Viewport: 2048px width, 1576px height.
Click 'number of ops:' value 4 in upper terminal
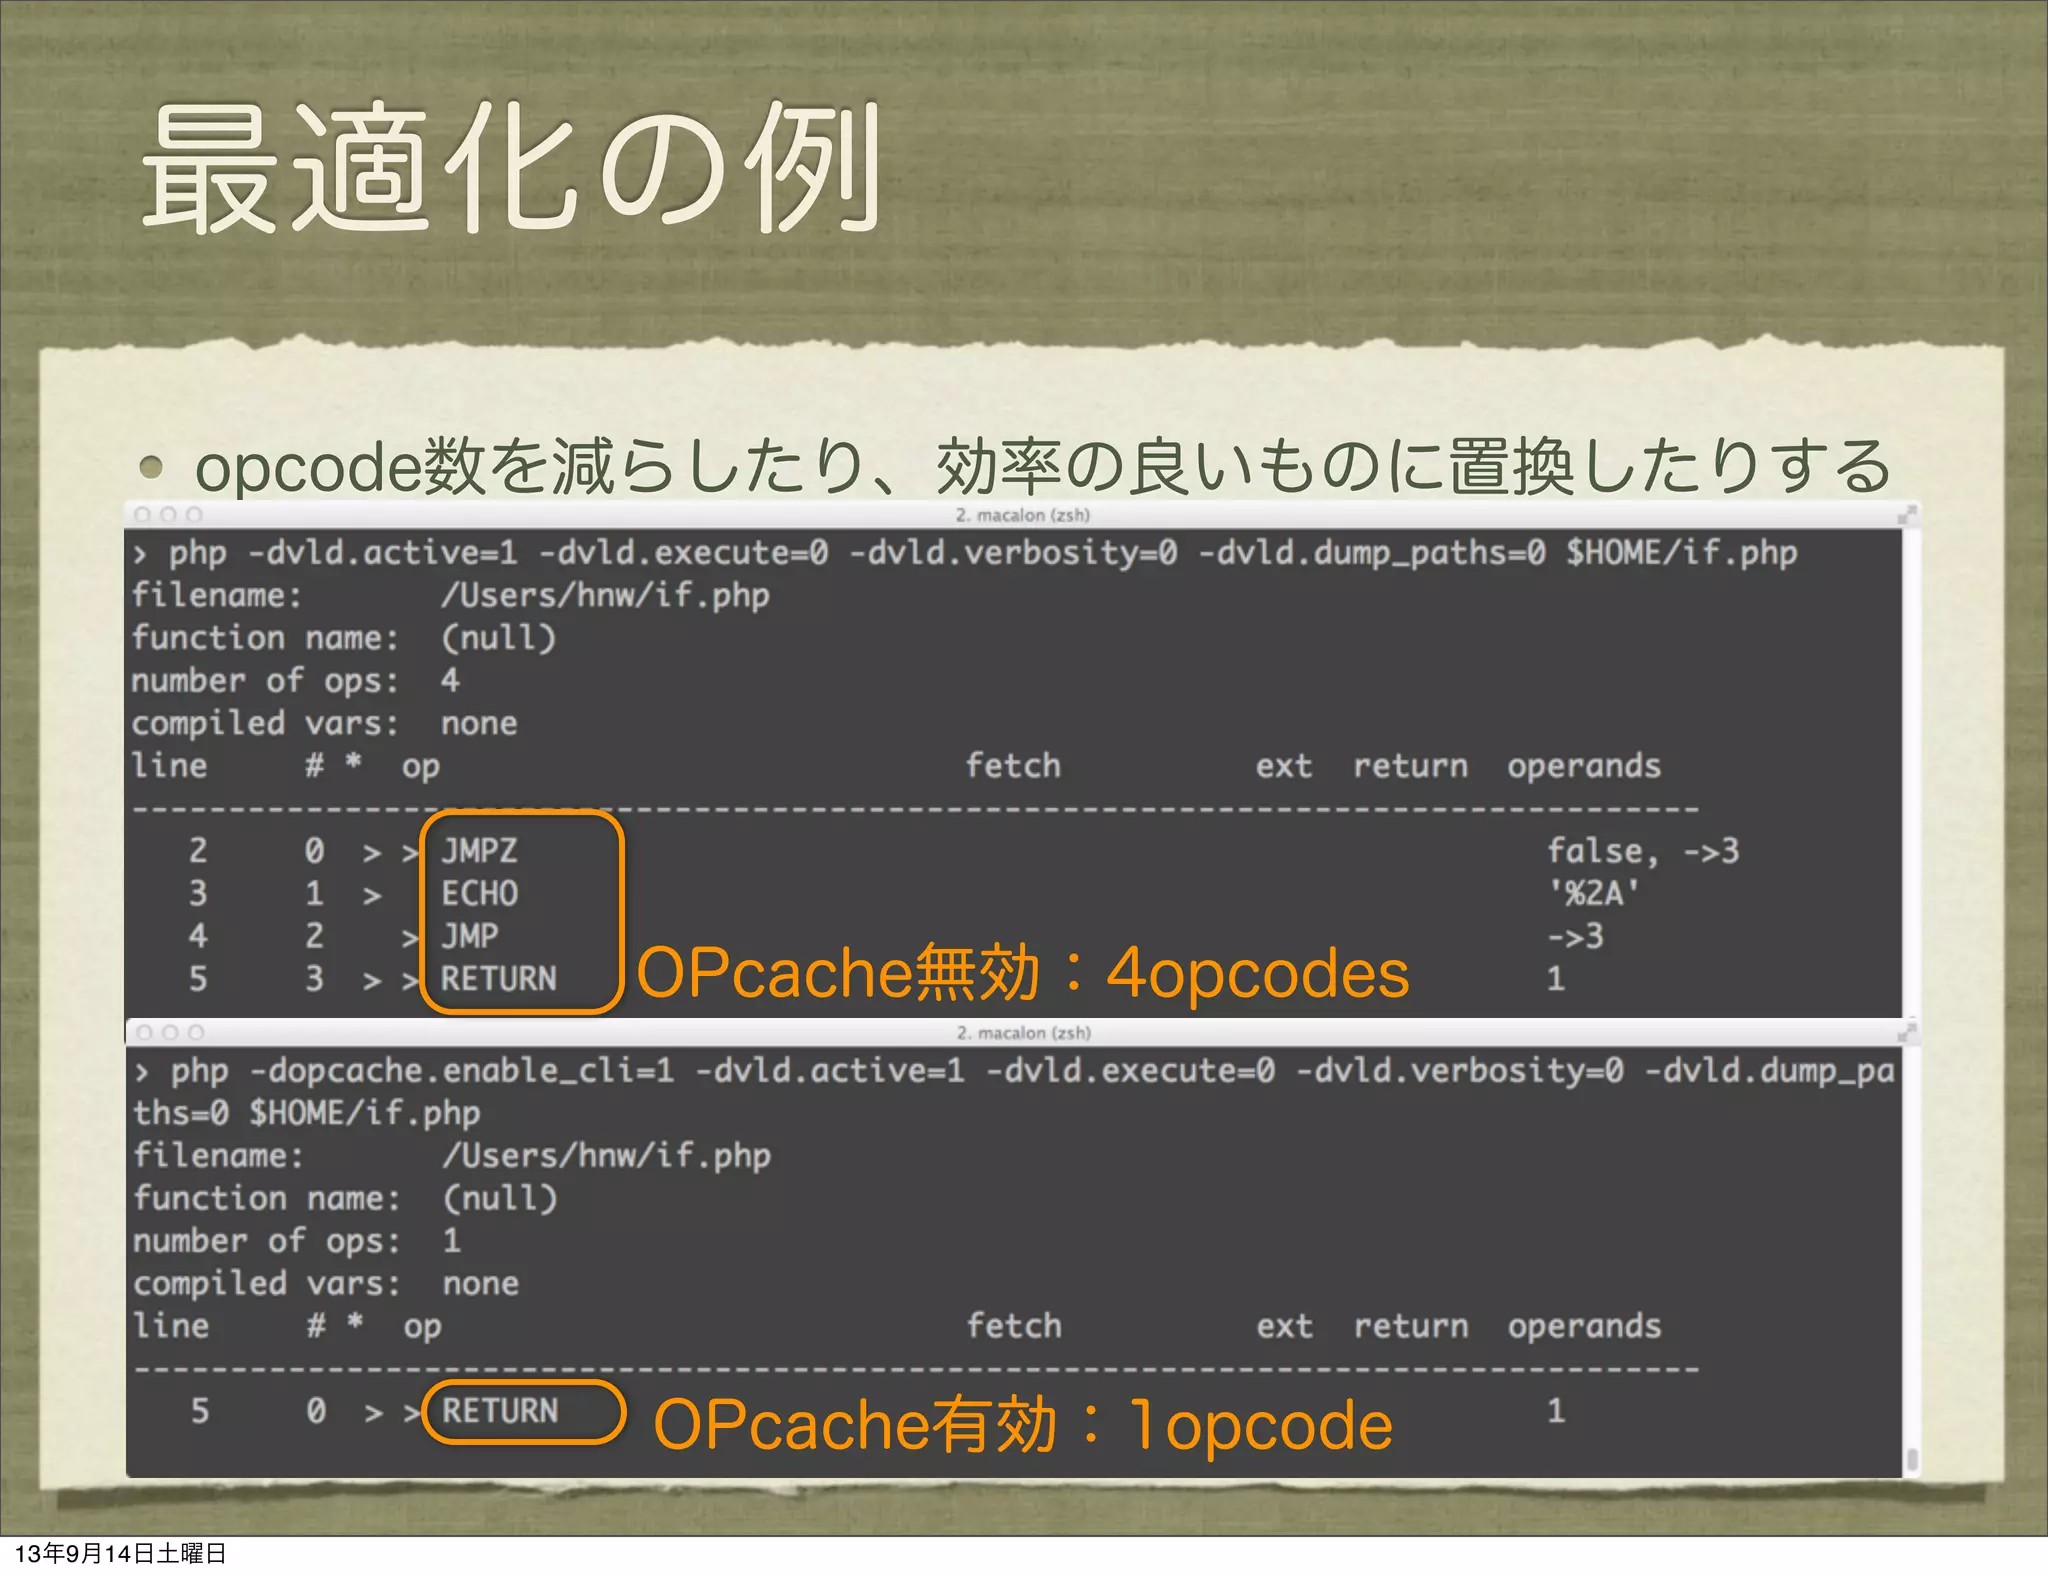450,681
